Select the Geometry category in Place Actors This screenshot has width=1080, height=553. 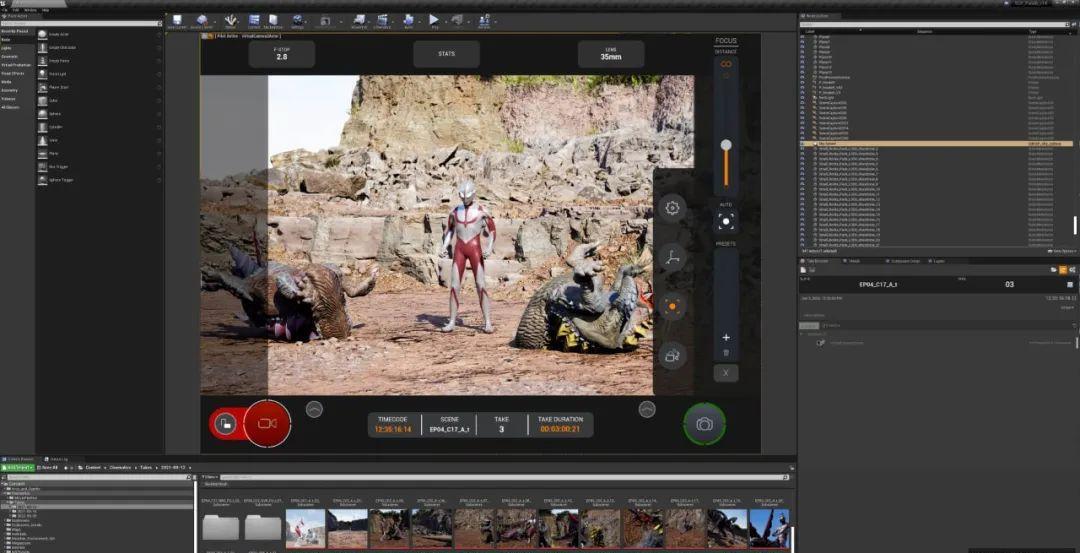10,90
